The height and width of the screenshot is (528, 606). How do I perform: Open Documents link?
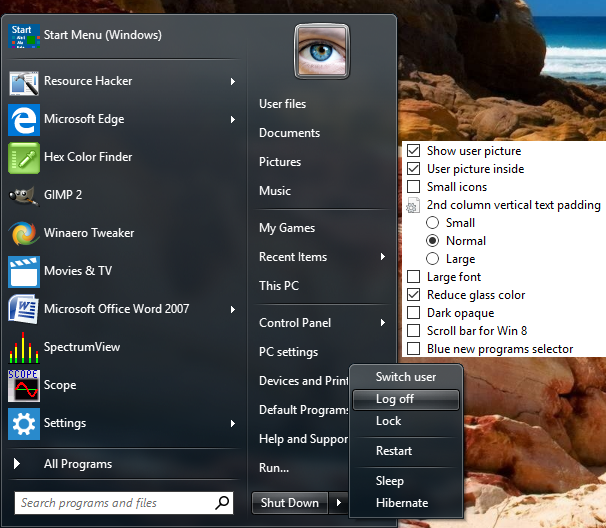point(289,133)
